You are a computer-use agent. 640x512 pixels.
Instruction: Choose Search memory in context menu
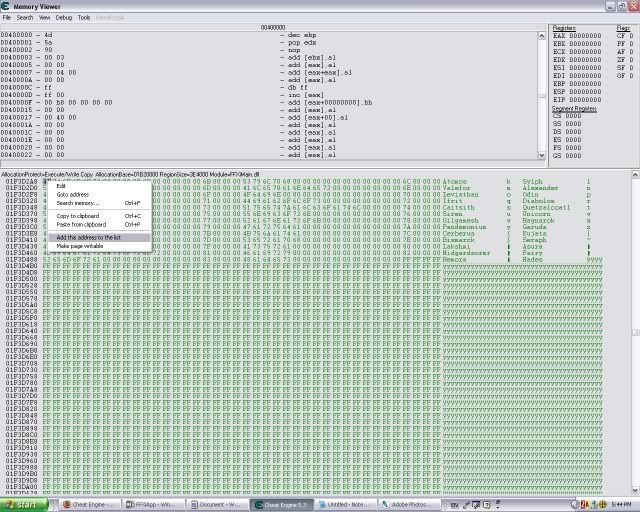tap(99, 203)
